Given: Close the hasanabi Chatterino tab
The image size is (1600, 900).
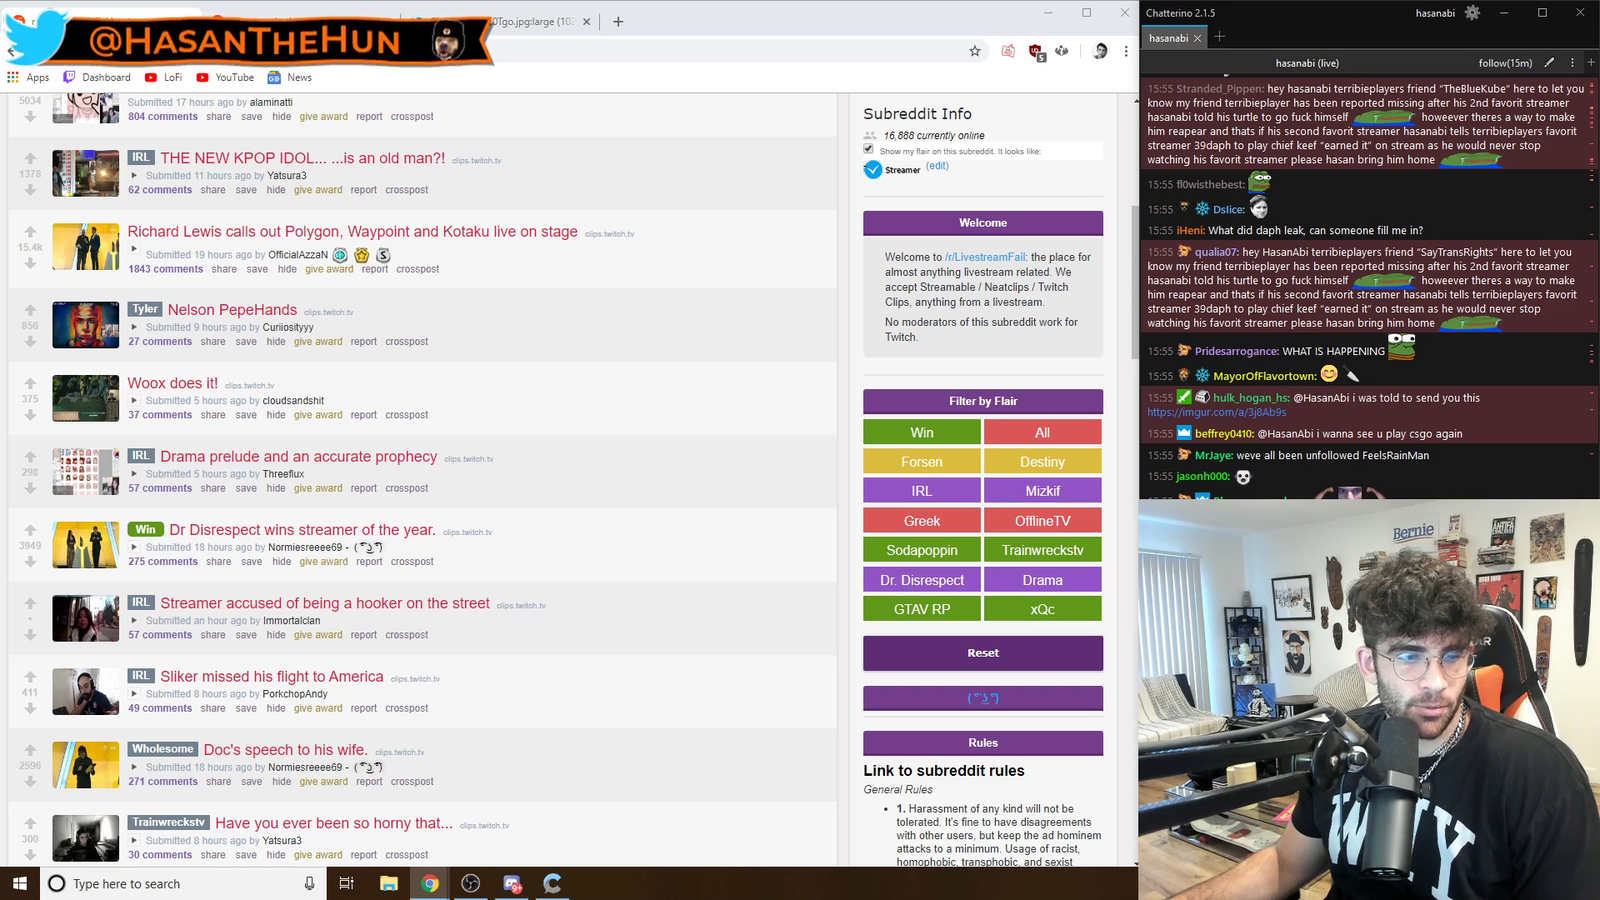Looking at the screenshot, I should coord(1197,38).
